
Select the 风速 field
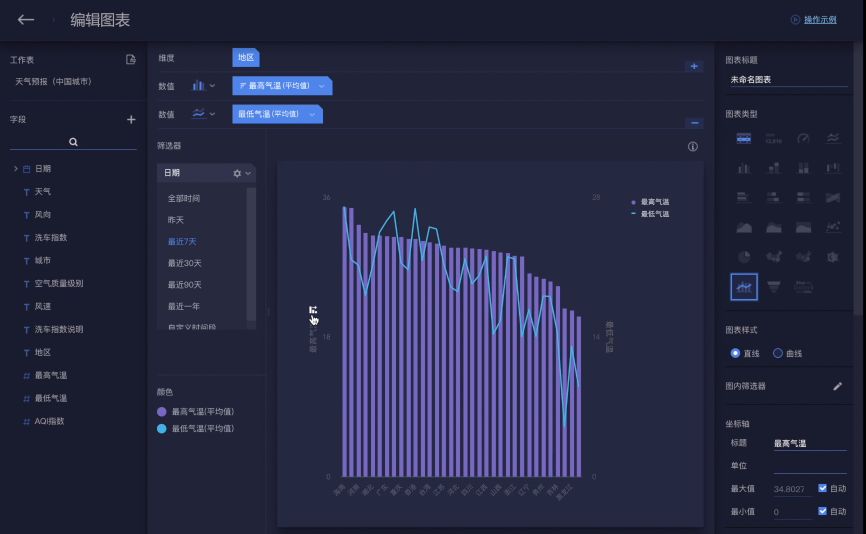click(43, 306)
